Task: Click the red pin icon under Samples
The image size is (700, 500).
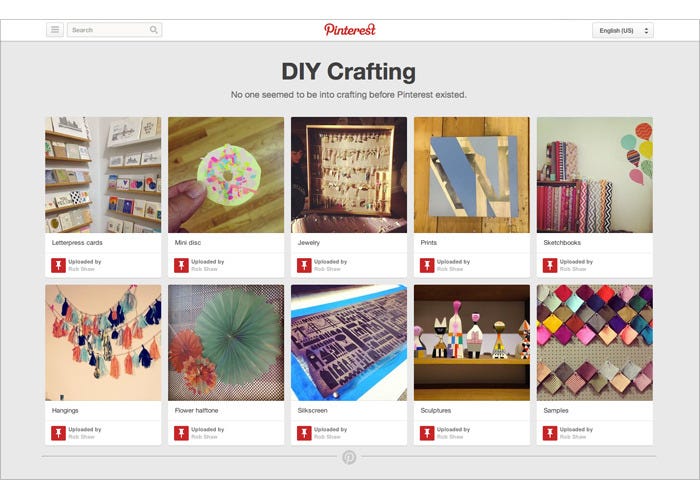Action: (550, 433)
